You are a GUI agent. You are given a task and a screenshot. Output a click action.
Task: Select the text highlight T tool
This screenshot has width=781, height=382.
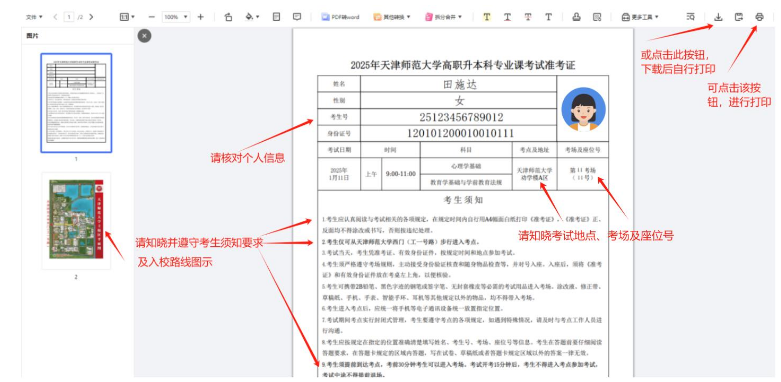tap(487, 17)
